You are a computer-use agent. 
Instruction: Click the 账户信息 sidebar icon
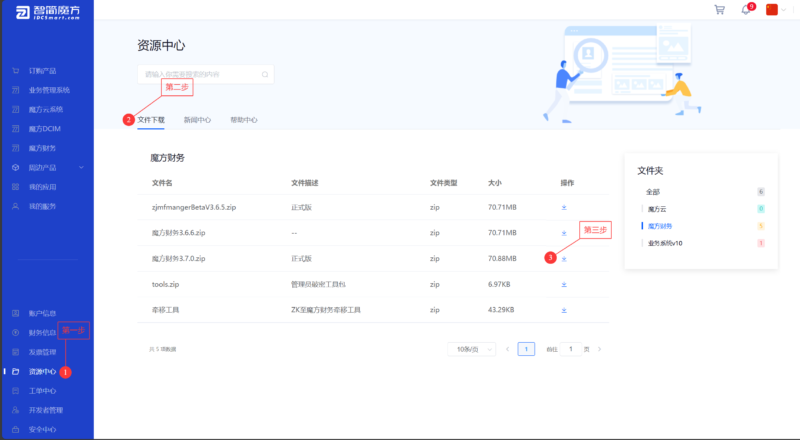pos(16,313)
